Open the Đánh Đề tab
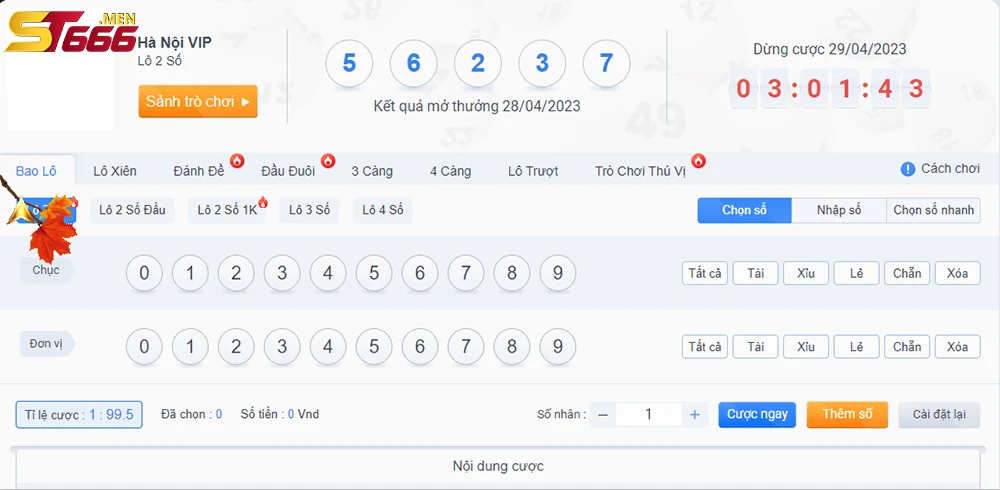The height and width of the screenshot is (490, 1000). pos(199,171)
